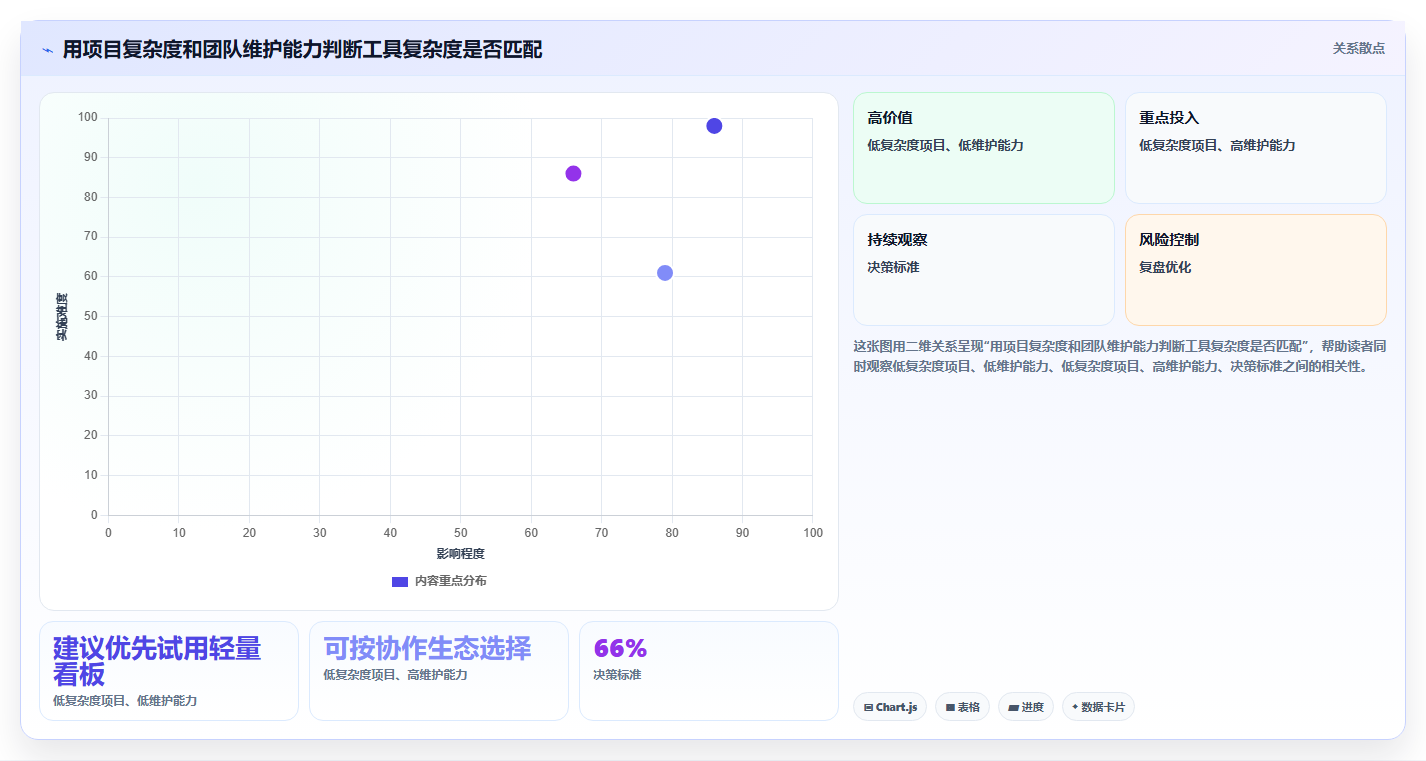This screenshot has width=1426, height=761.
Task: Click the 影响程度 x-axis label
Action: tap(460, 554)
